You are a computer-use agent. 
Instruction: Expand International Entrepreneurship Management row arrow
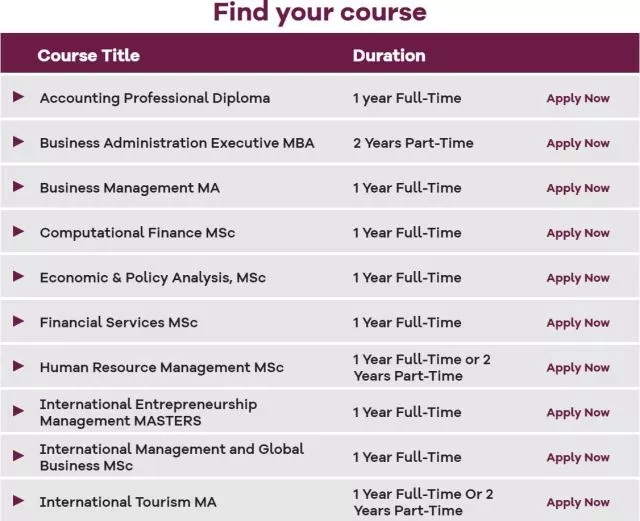[x=18, y=412]
